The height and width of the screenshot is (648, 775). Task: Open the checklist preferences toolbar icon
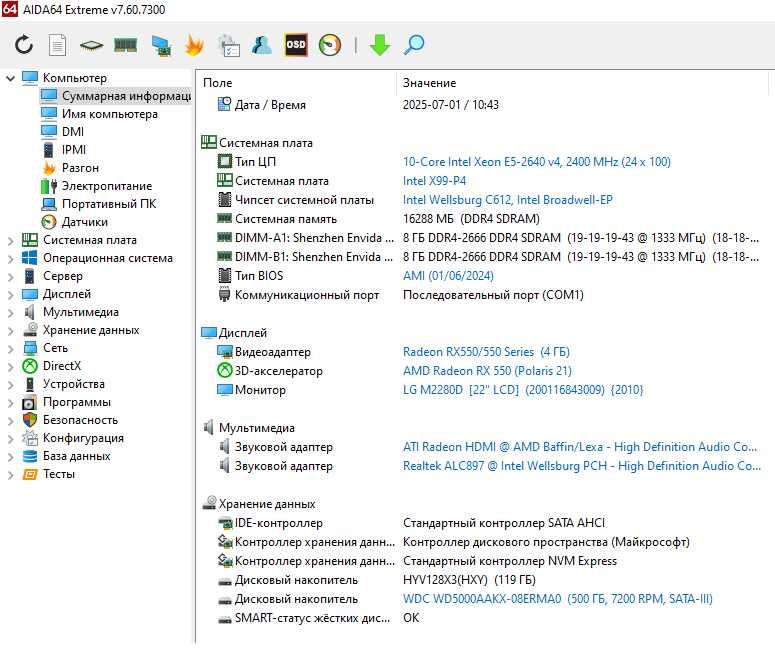point(229,45)
